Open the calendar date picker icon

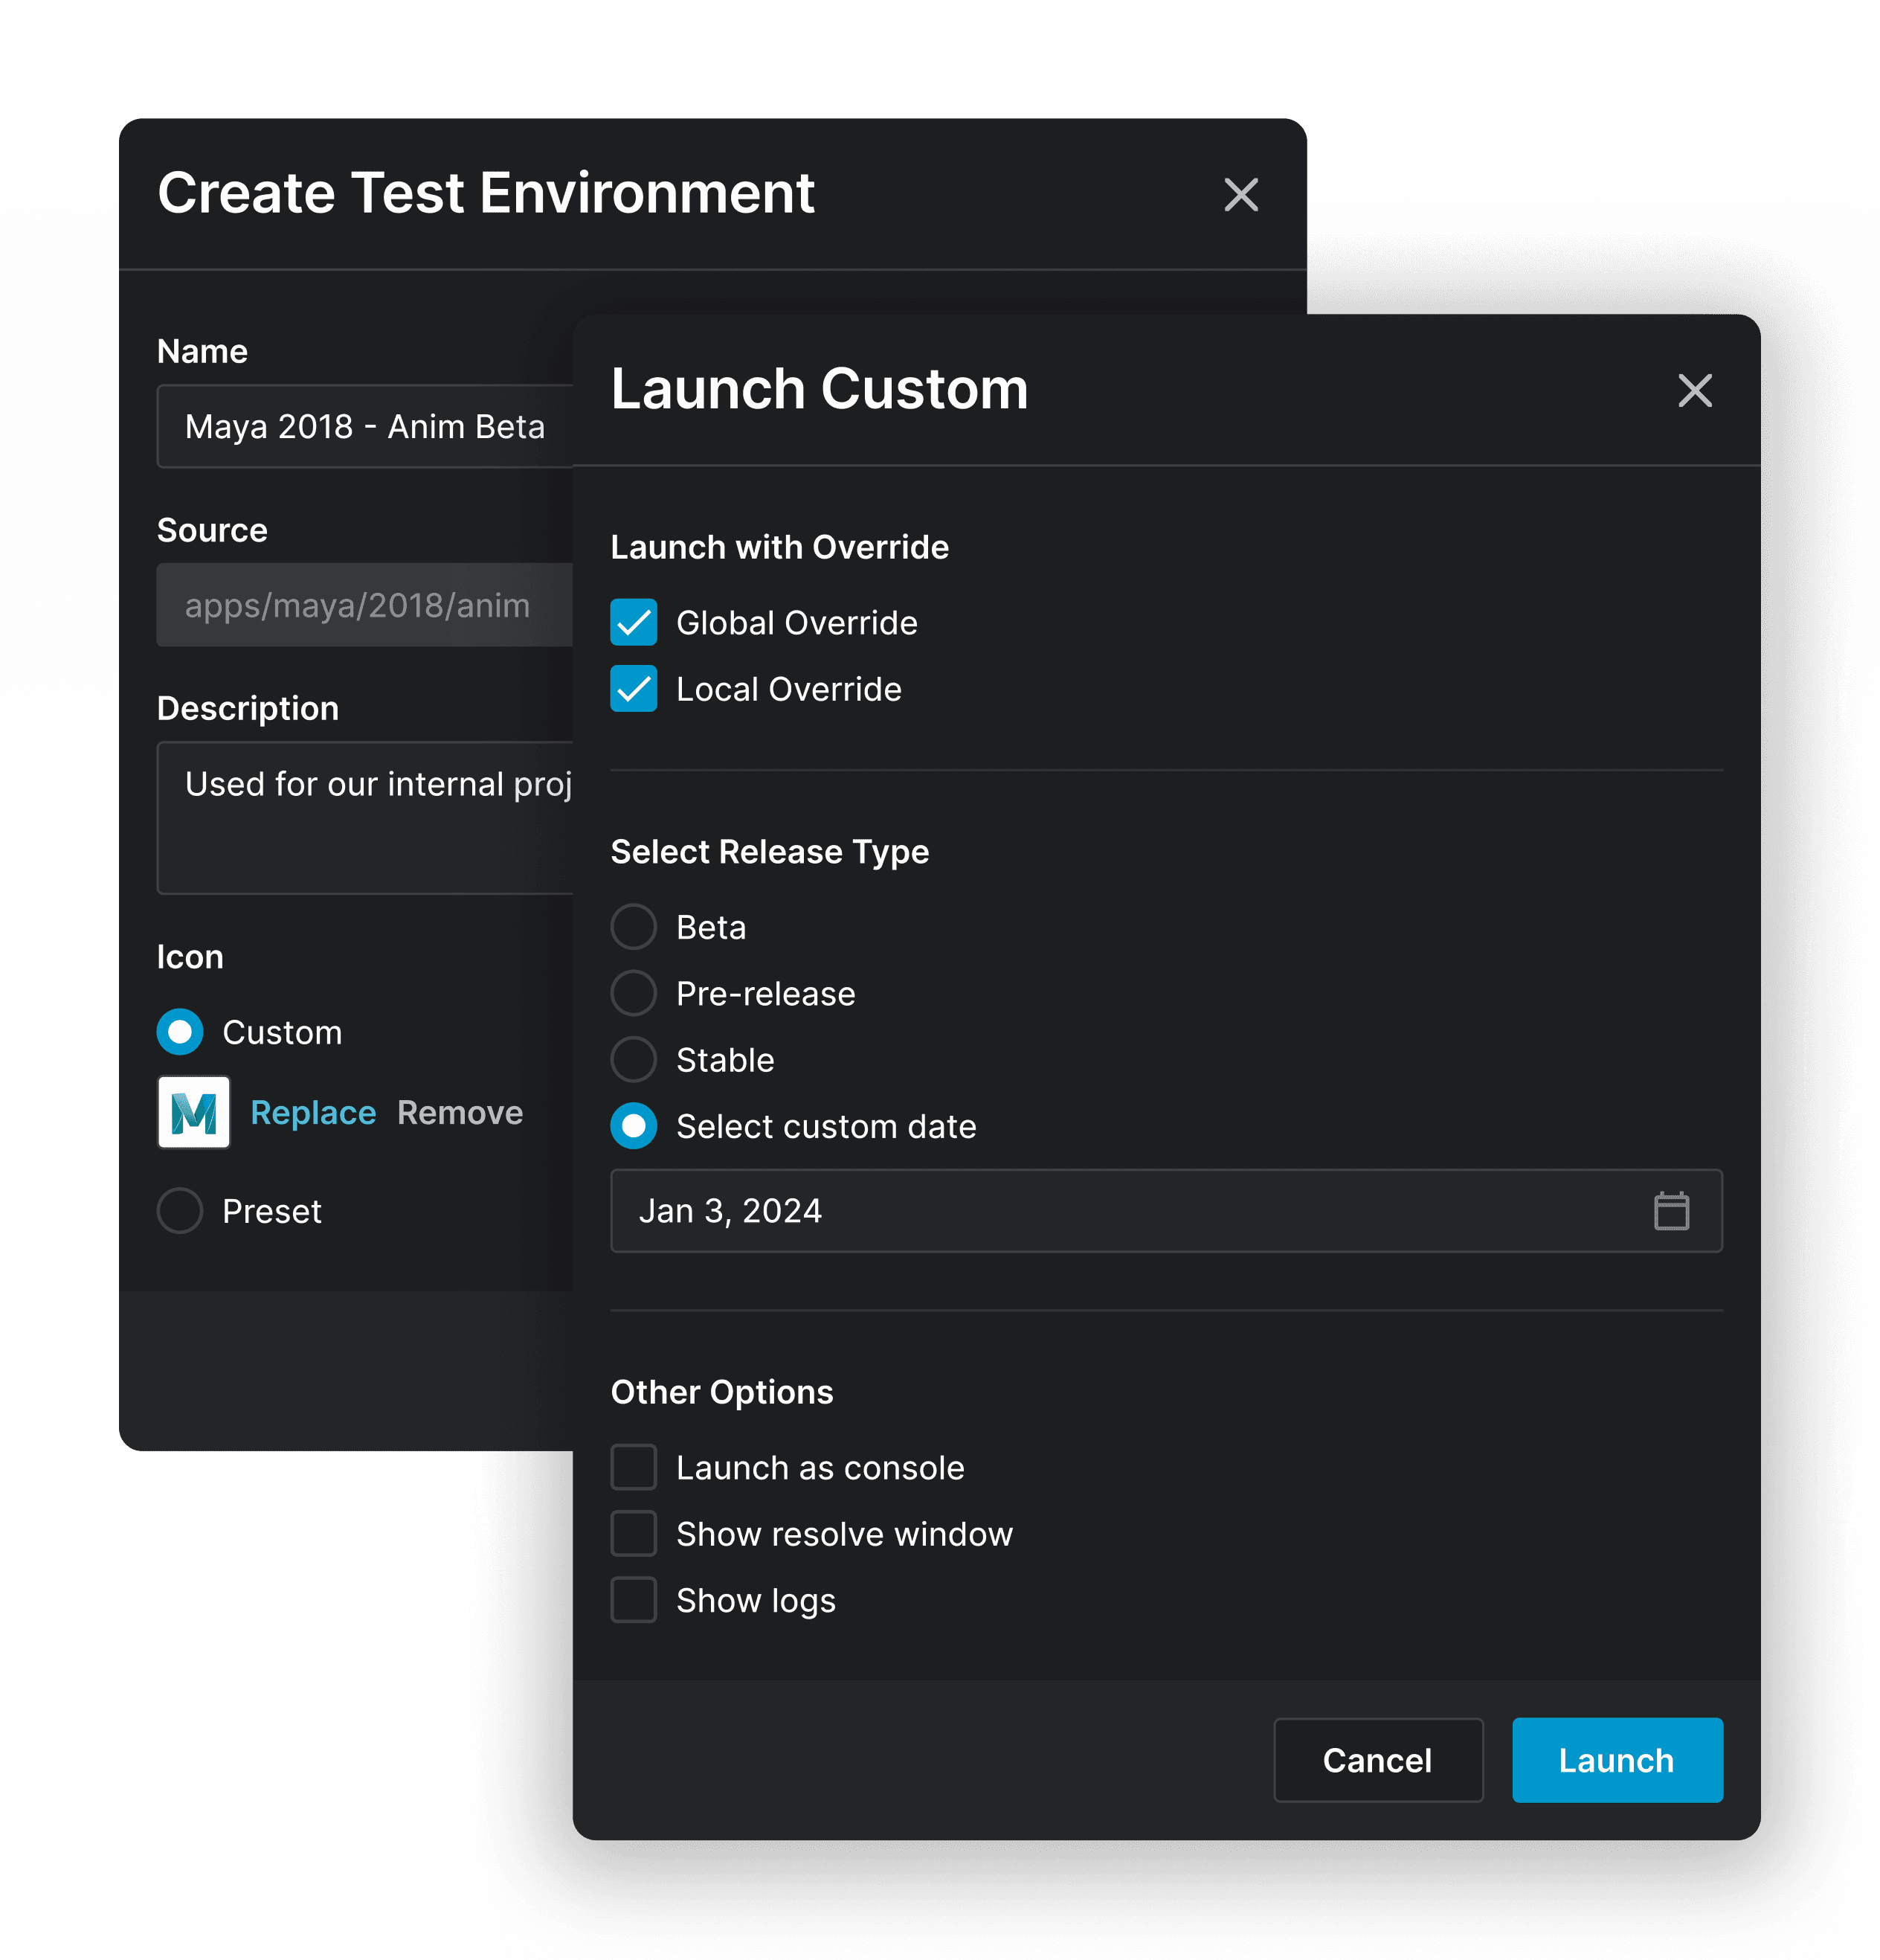(x=1670, y=1210)
